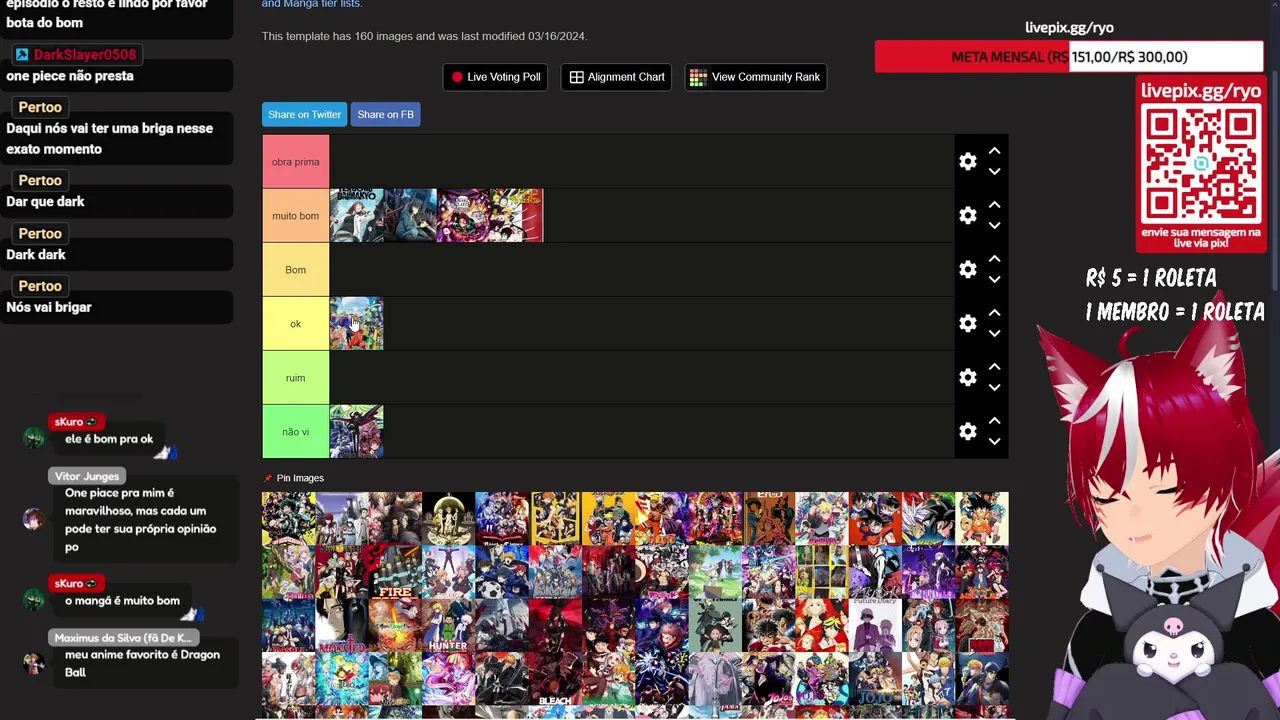Move ruim tier down with arrow
This screenshot has width=1280, height=720.
[994, 388]
